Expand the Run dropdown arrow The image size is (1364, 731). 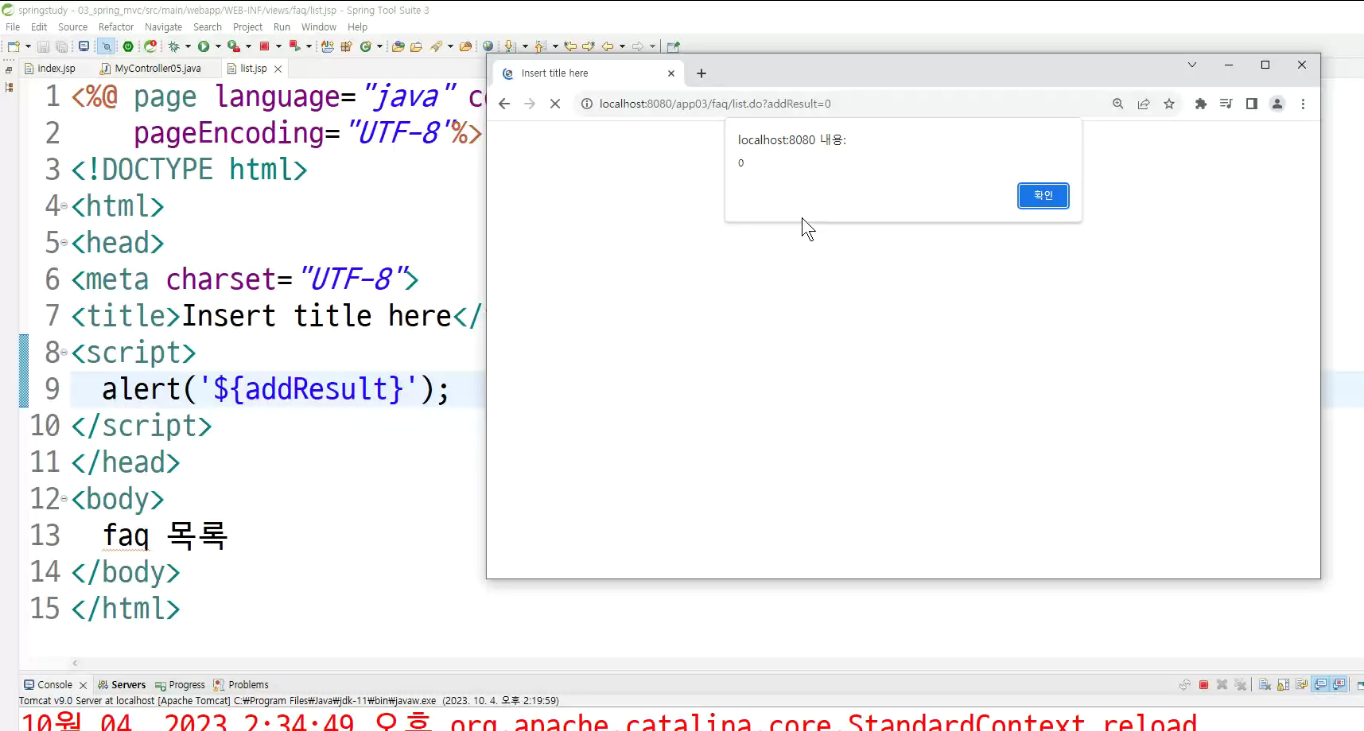pos(218,46)
